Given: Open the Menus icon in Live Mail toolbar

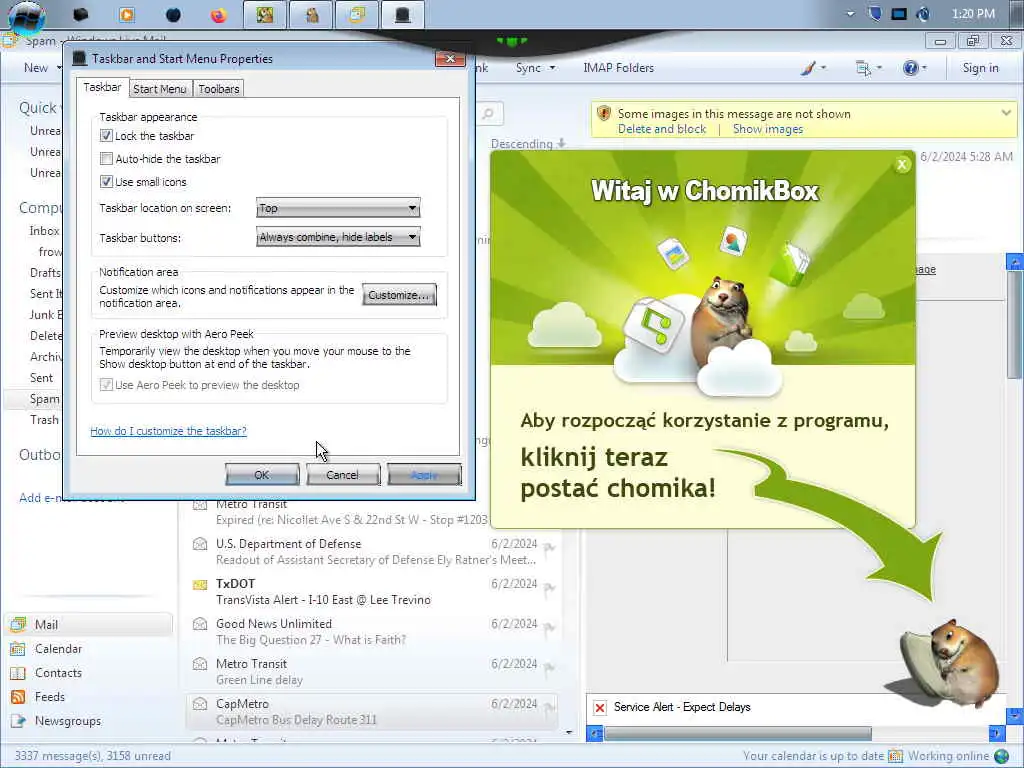Looking at the screenshot, I should pyautogui.click(x=863, y=67).
